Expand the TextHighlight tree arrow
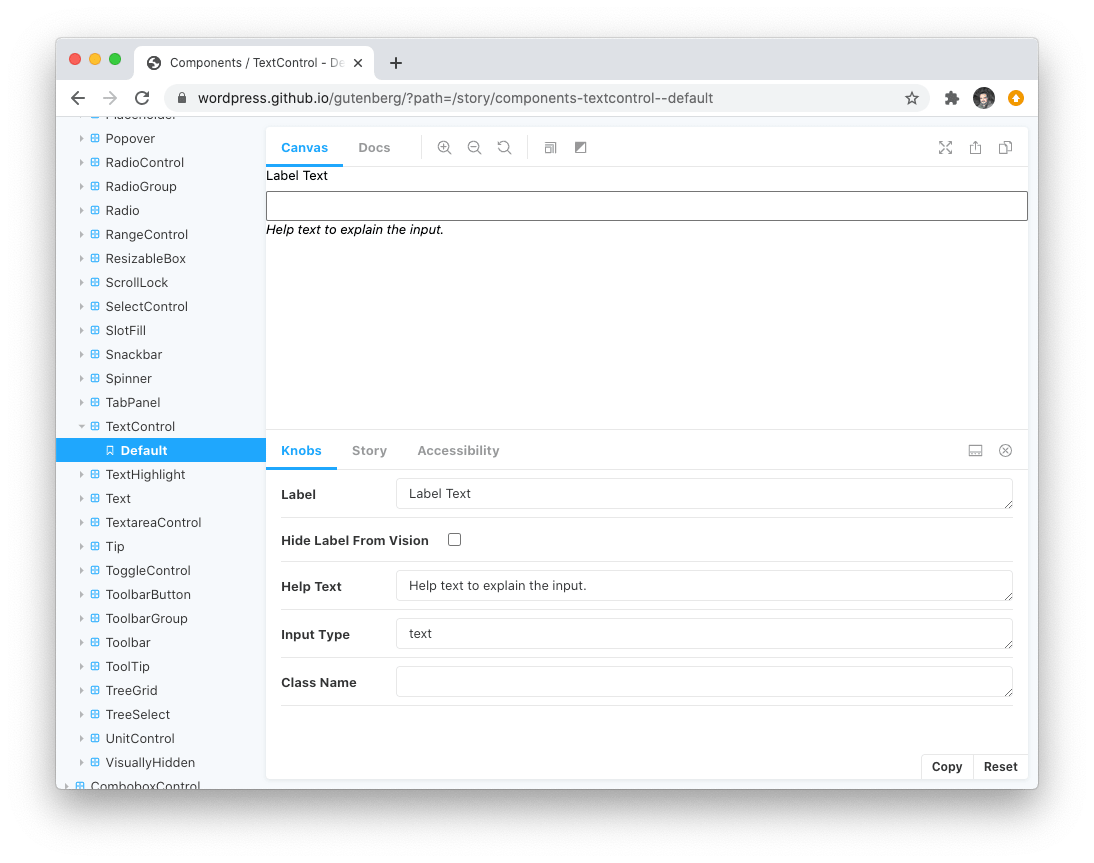The height and width of the screenshot is (863, 1094). [82, 474]
